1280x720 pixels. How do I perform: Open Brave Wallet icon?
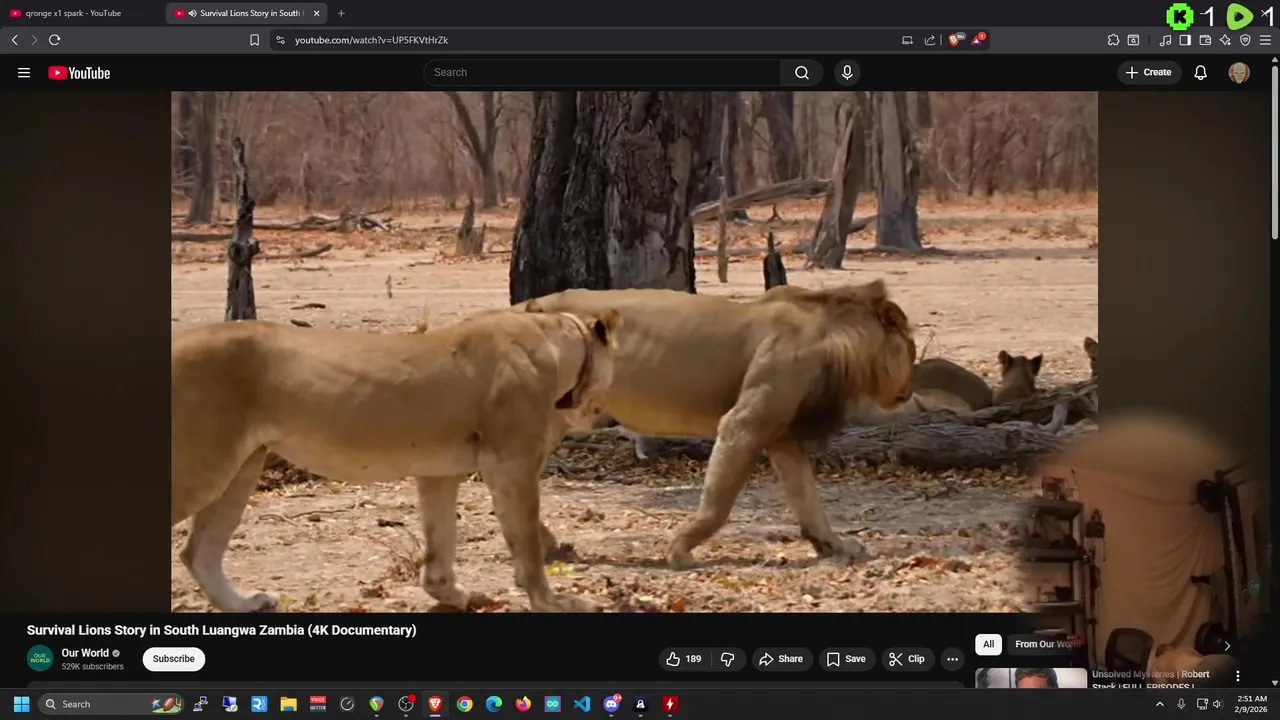click(x=1205, y=40)
